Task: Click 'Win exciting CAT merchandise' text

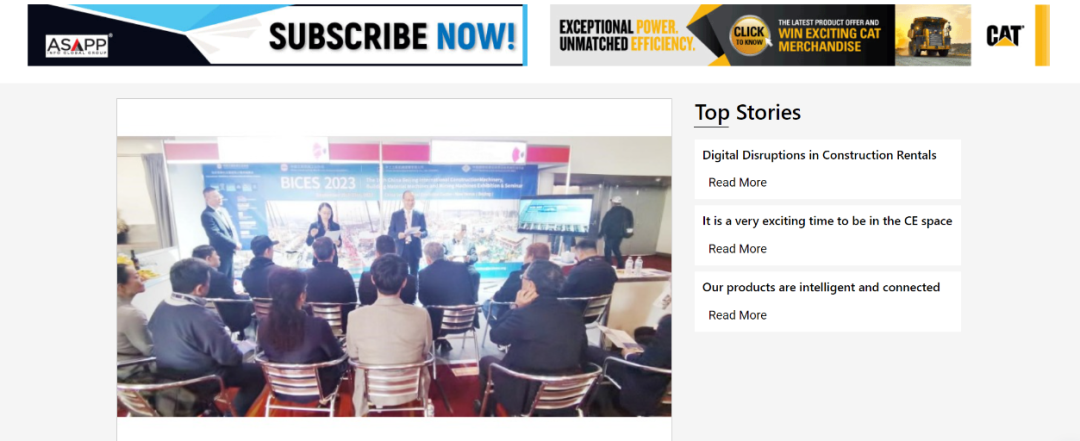Action: [x=829, y=41]
